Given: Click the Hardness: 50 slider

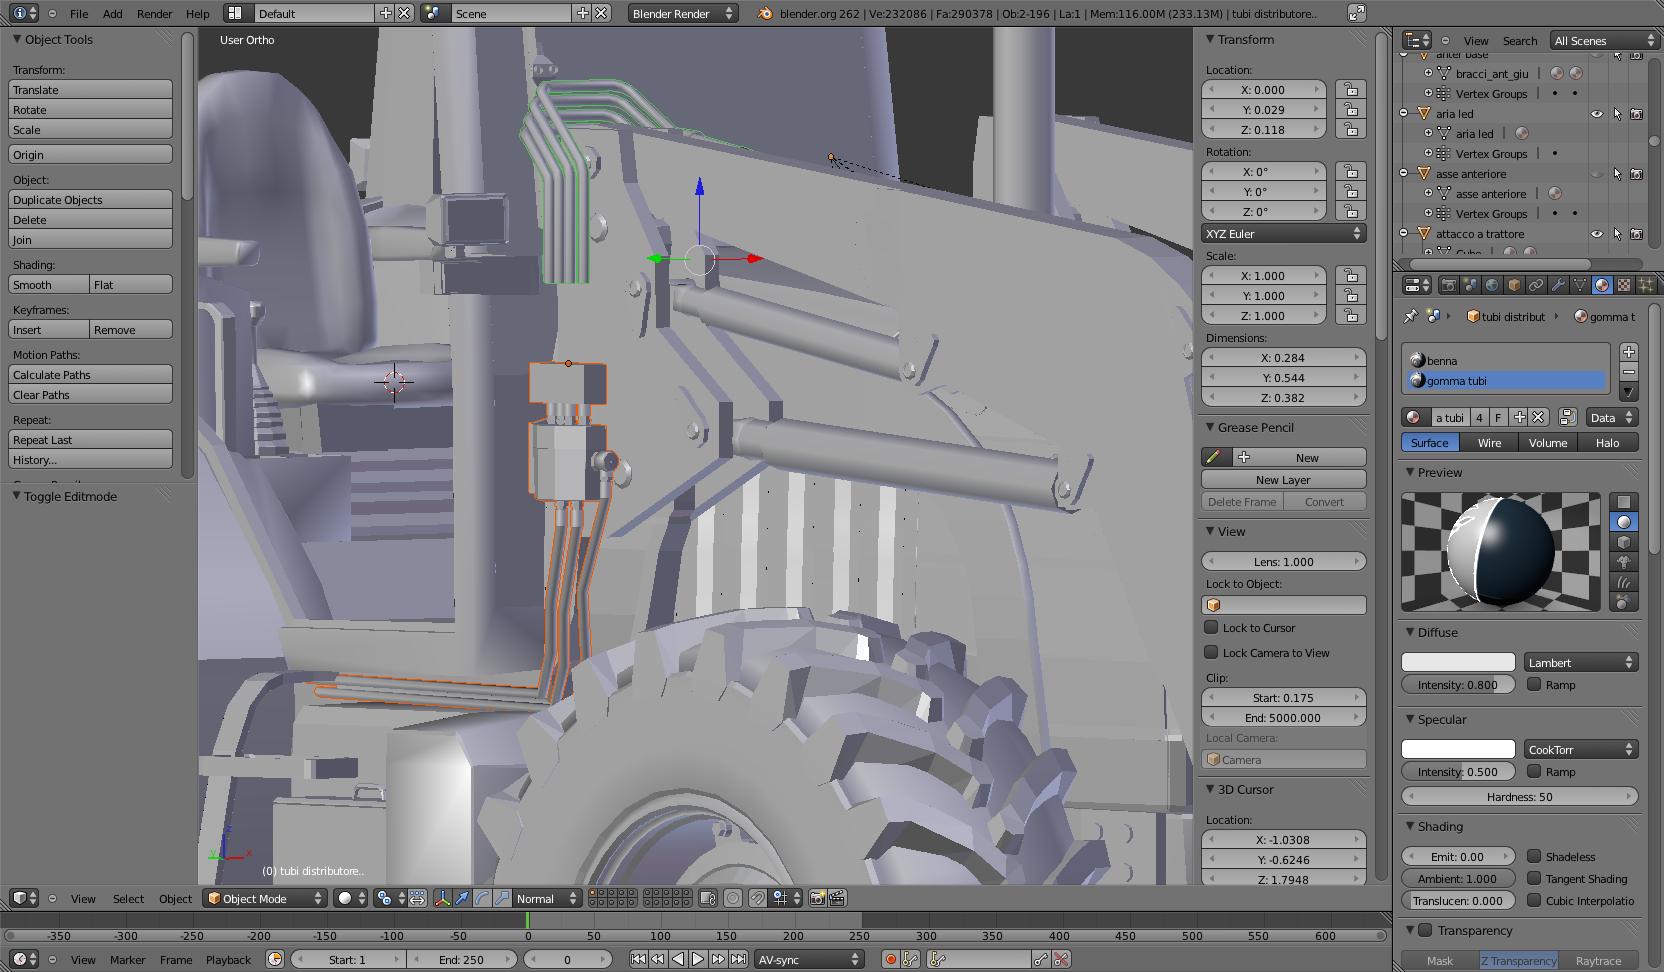Looking at the screenshot, I should click(1519, 796).
